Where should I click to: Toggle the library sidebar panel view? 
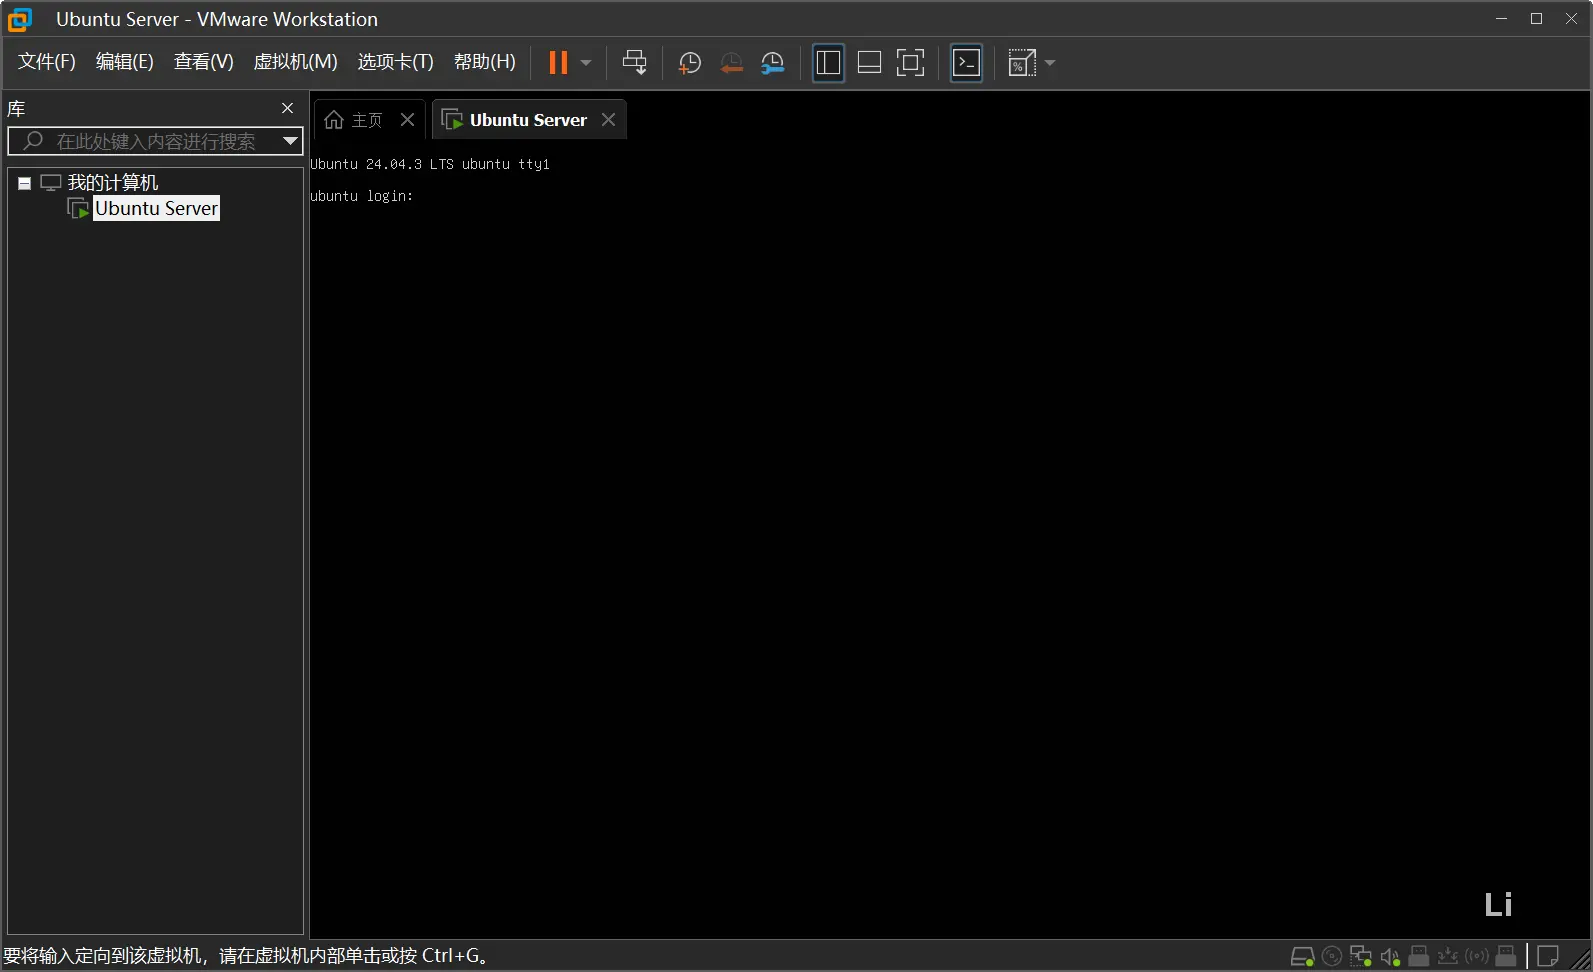828,63
